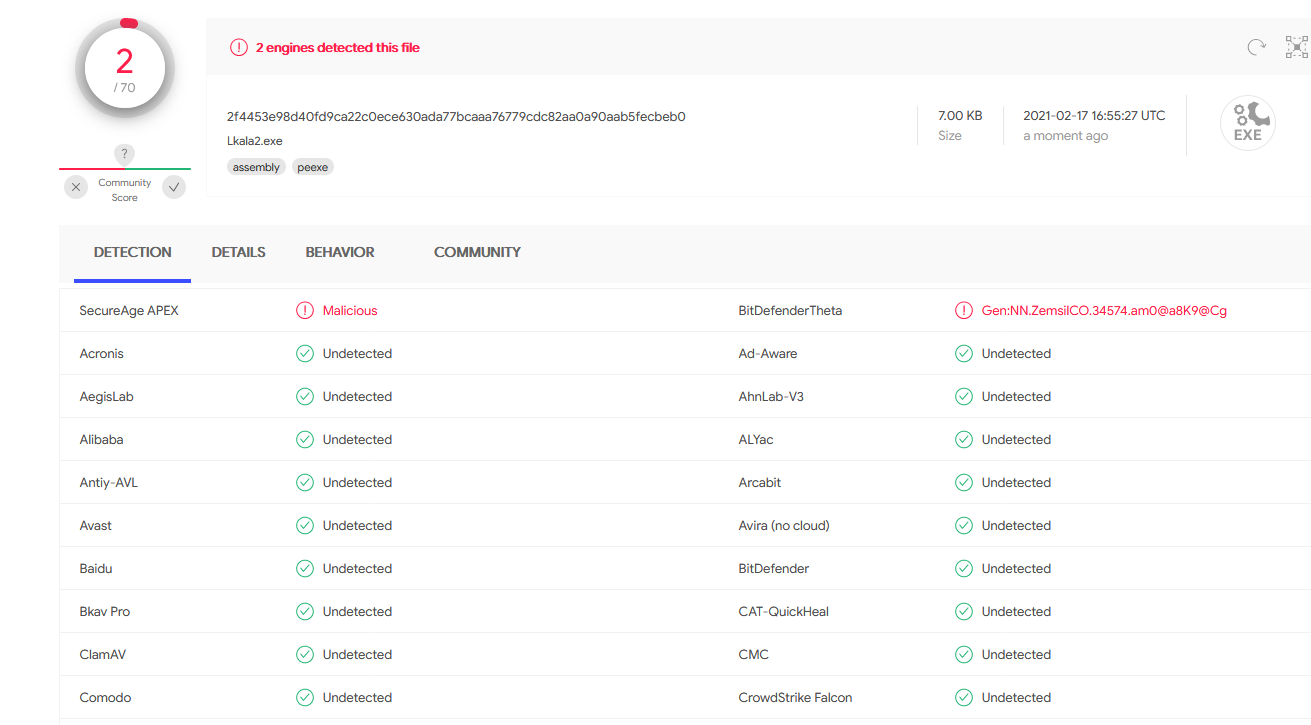
Task: Click Acronis undetected check icon
Action: 305,354
